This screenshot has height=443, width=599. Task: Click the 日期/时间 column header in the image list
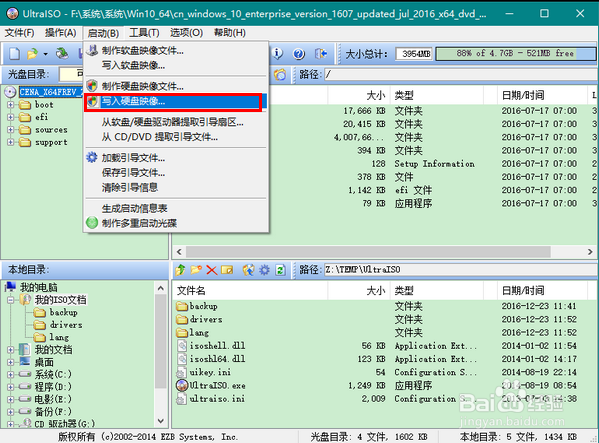pyautogui.click(x=542, y=95)
